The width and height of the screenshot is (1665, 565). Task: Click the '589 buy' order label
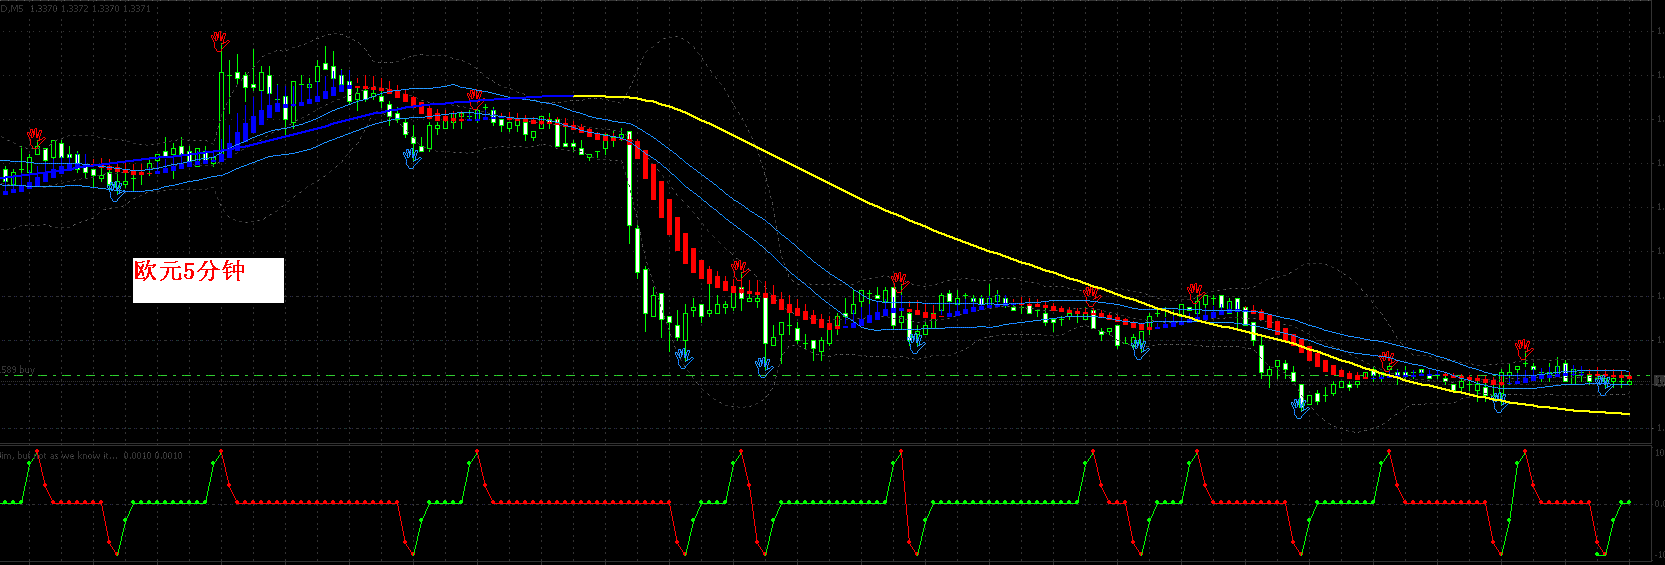click(x=17, y=370)
